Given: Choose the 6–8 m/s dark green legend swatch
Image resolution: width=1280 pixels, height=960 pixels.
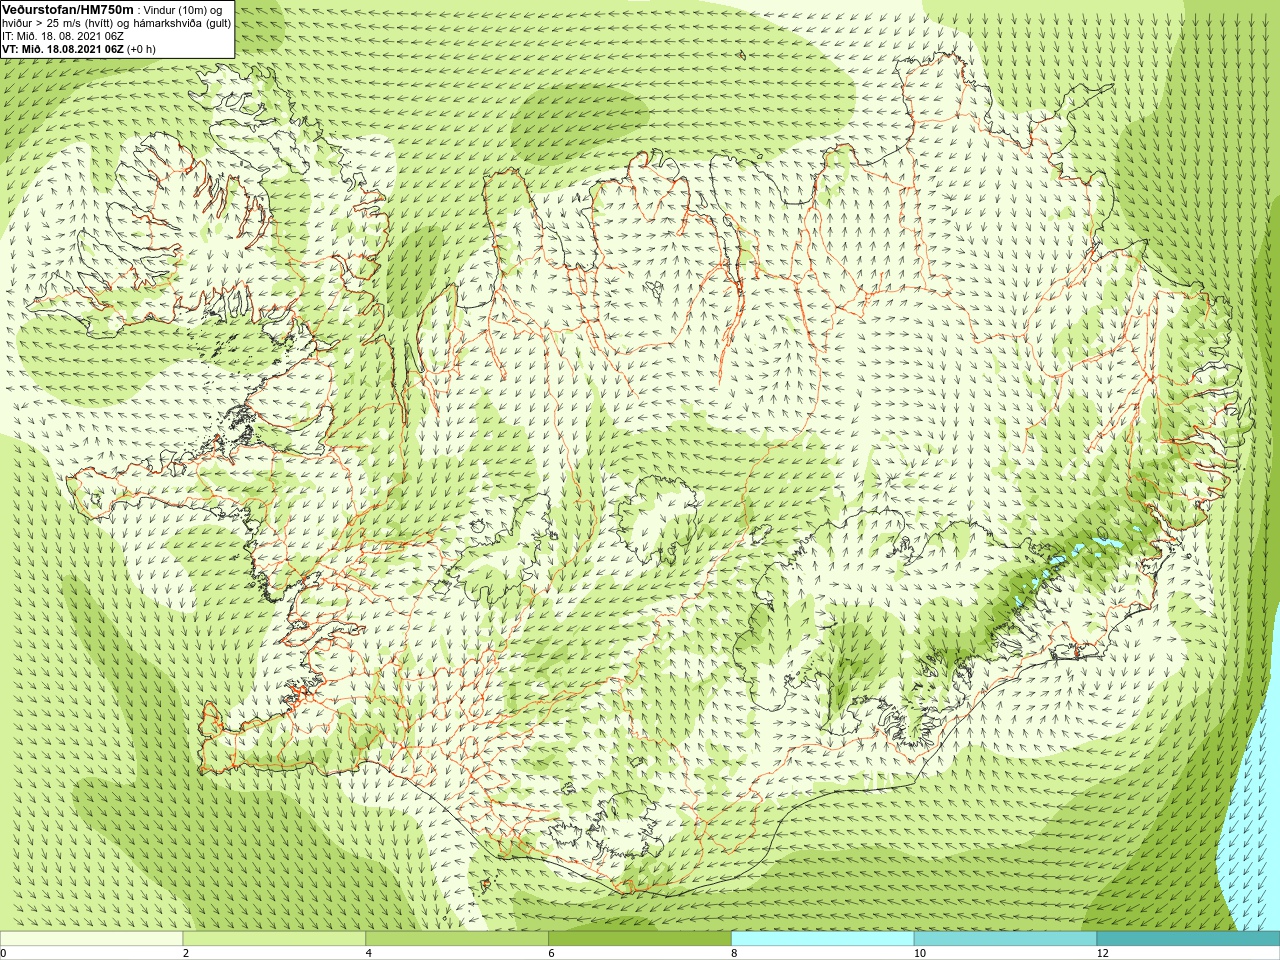Looking at the screenshot, I should coord(640,938).
